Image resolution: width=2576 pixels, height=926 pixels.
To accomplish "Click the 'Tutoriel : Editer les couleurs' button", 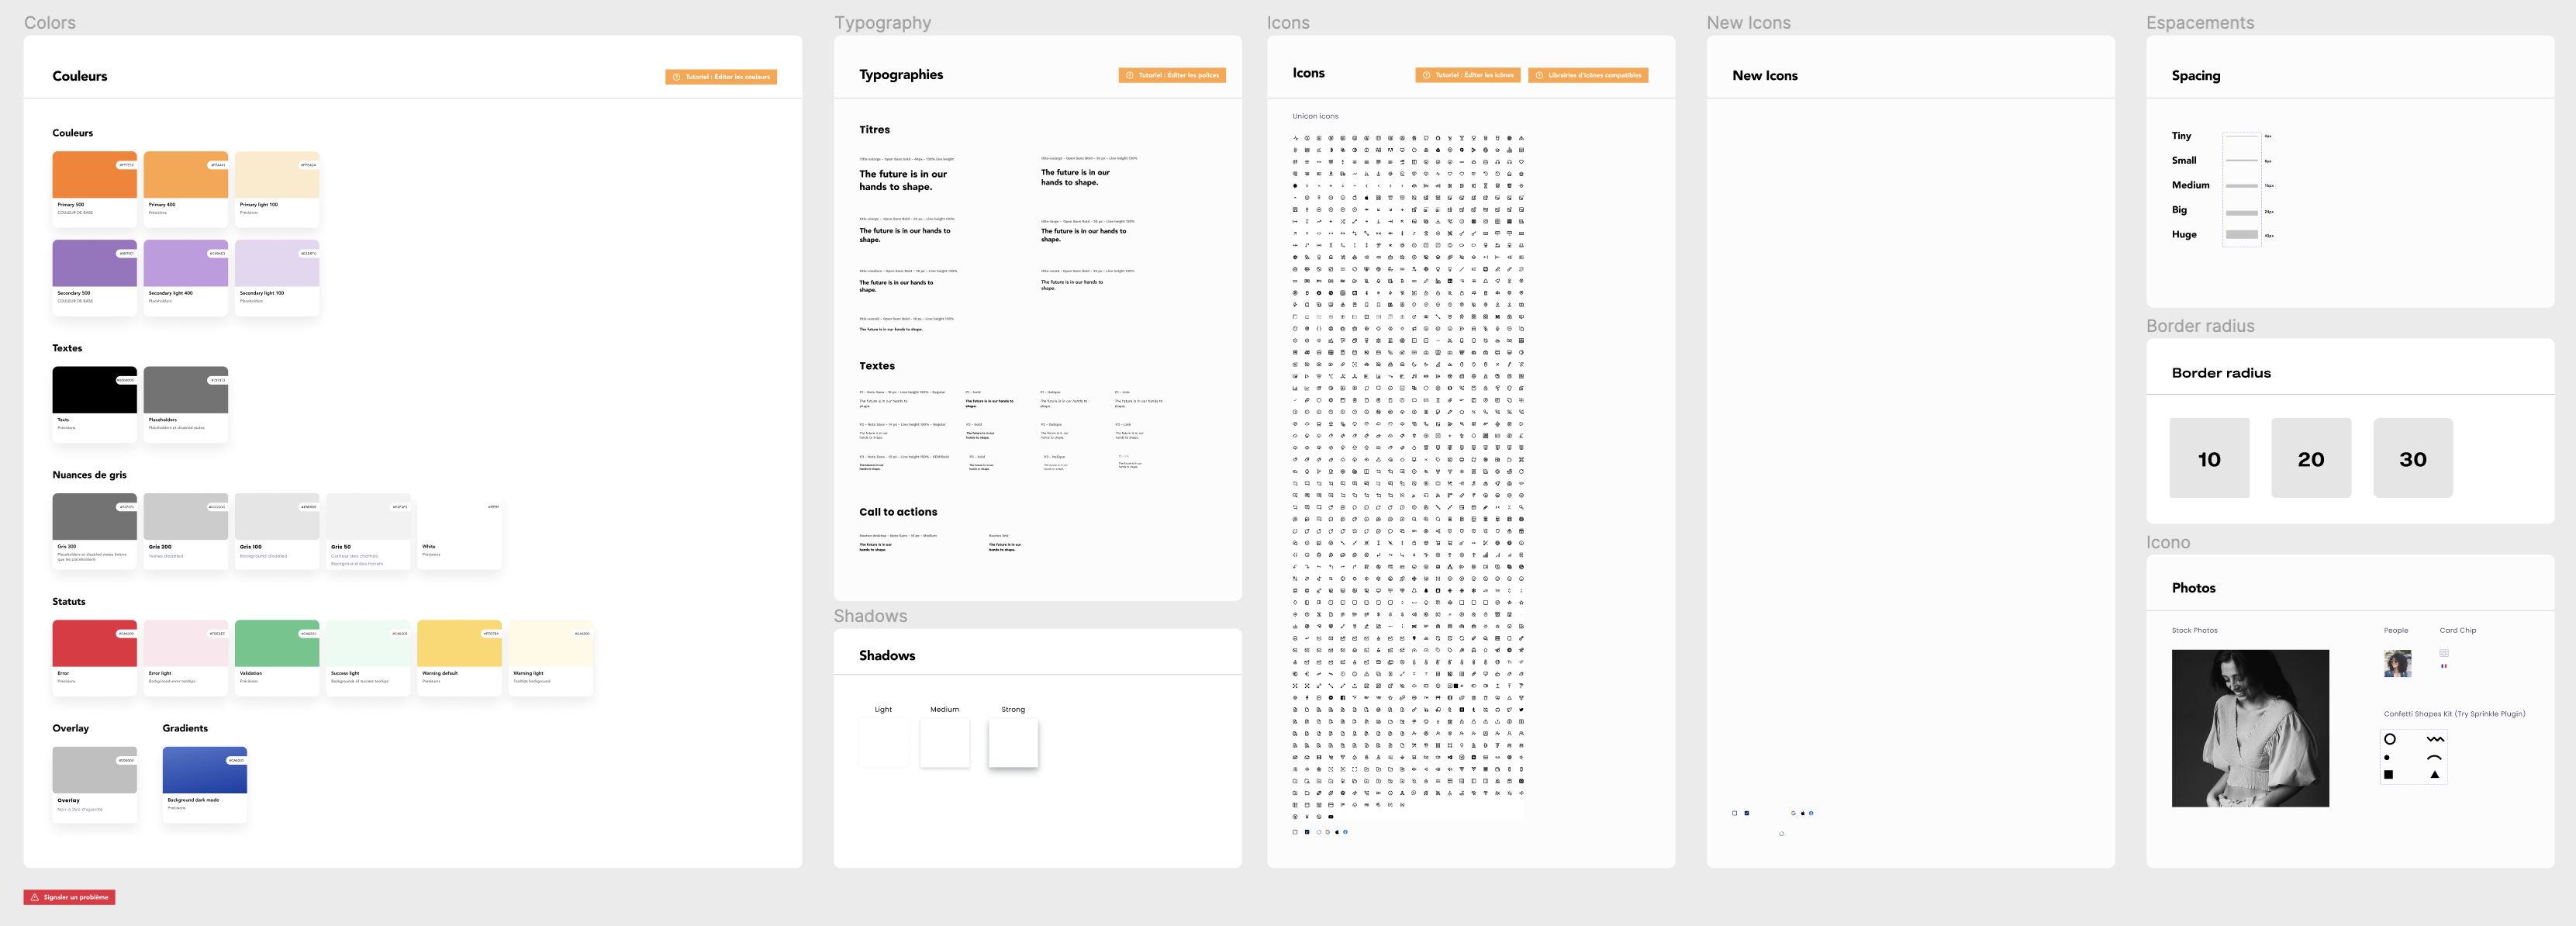I will point(721,77).
